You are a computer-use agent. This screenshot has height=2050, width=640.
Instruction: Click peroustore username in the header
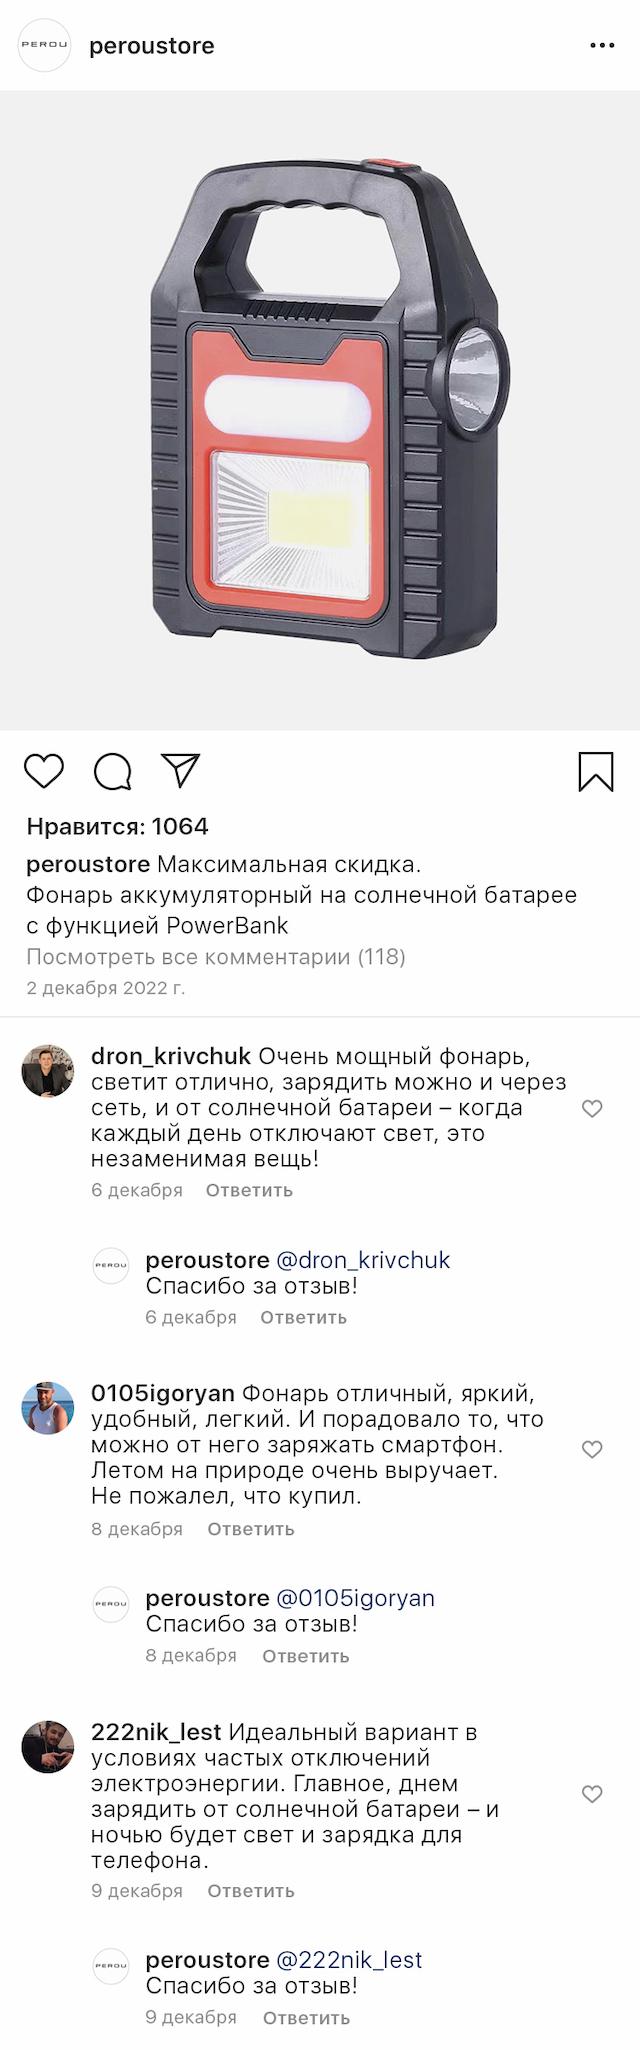(152, 46)
